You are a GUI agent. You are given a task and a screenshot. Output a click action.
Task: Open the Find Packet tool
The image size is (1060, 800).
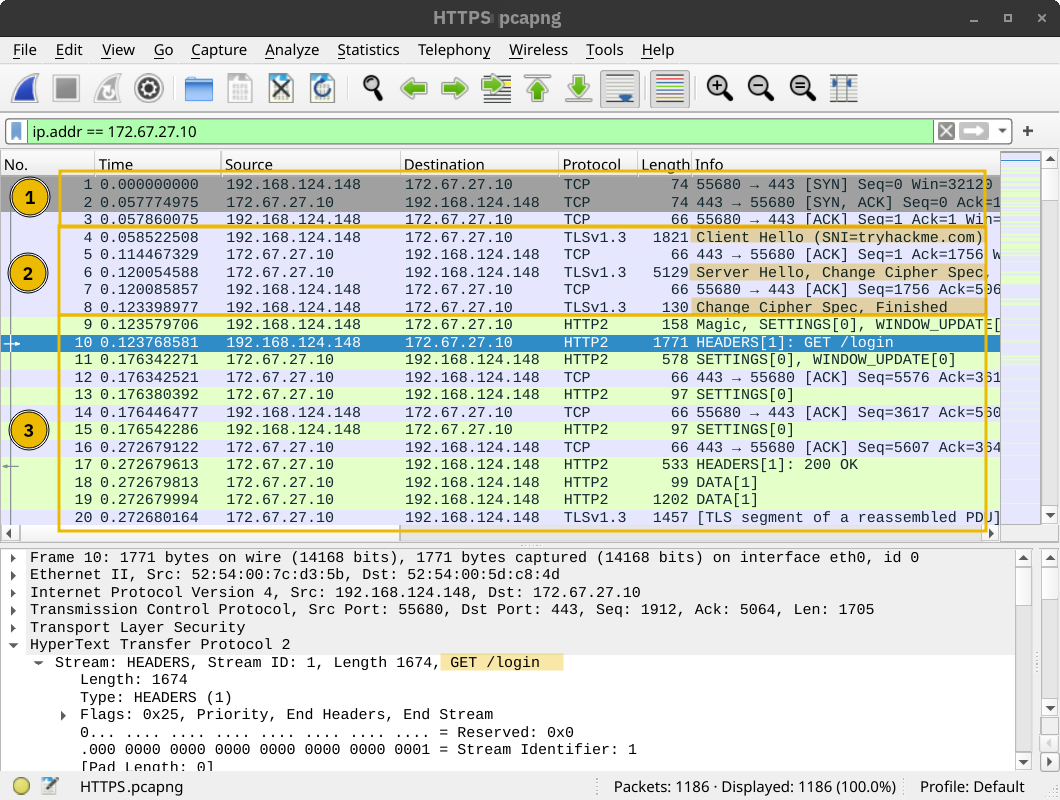pyautogui.click(x=371, y=88)
